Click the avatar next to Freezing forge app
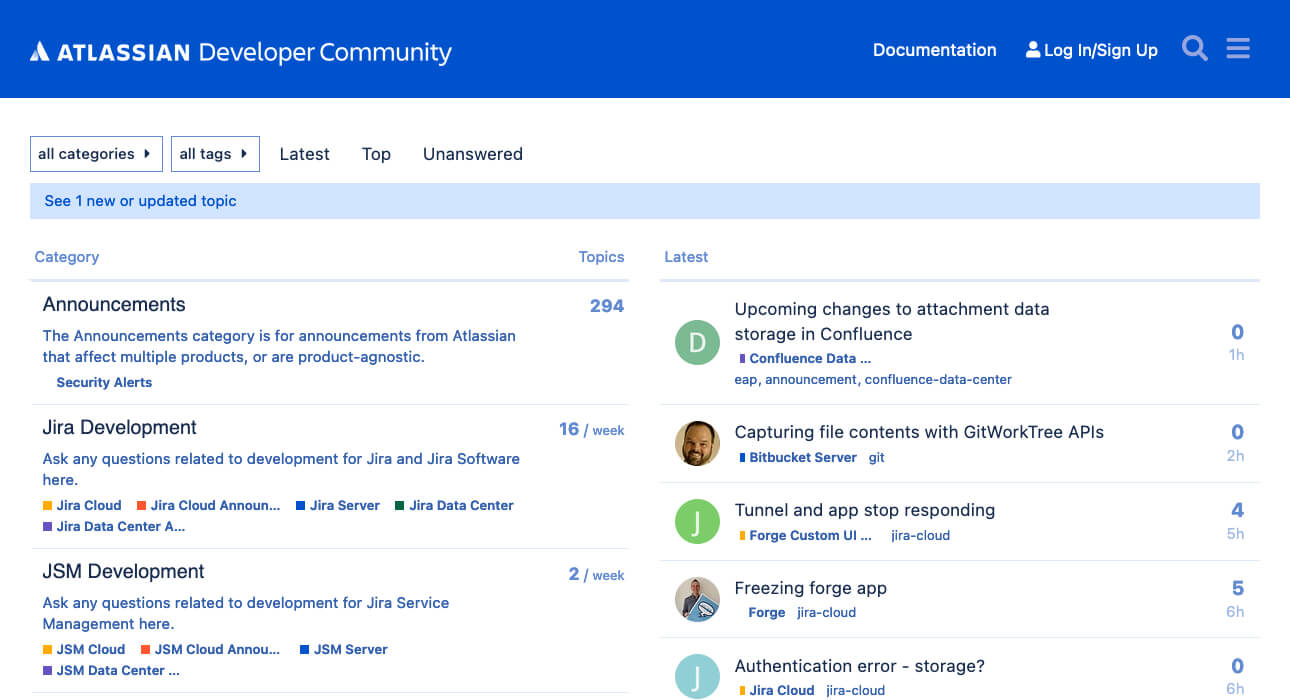 click(697, 599)
